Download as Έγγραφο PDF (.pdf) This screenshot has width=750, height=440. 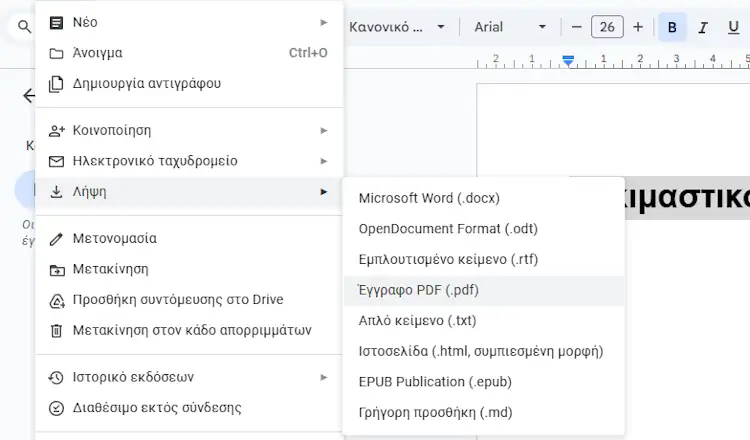(484, 290)
